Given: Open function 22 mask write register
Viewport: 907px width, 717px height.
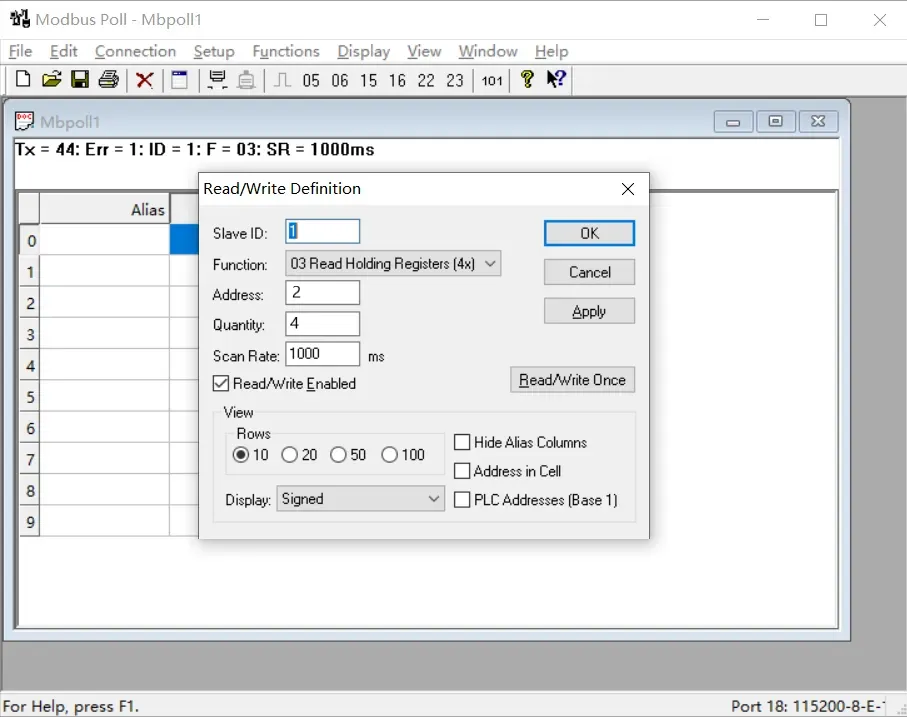Looking at the screenshot, I should (426, 80).
